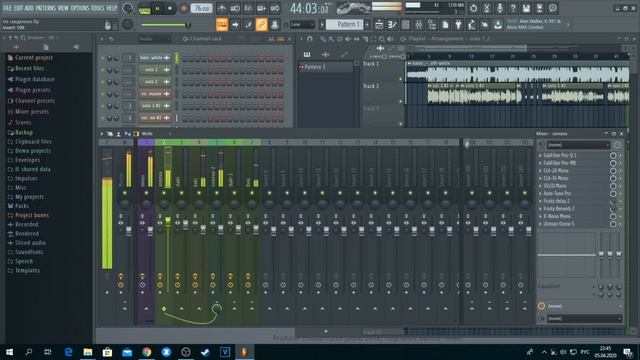The height and width of the screenshot is (360, 640).
Task: Open the TOOLS menu
Action: click(98, 8)
